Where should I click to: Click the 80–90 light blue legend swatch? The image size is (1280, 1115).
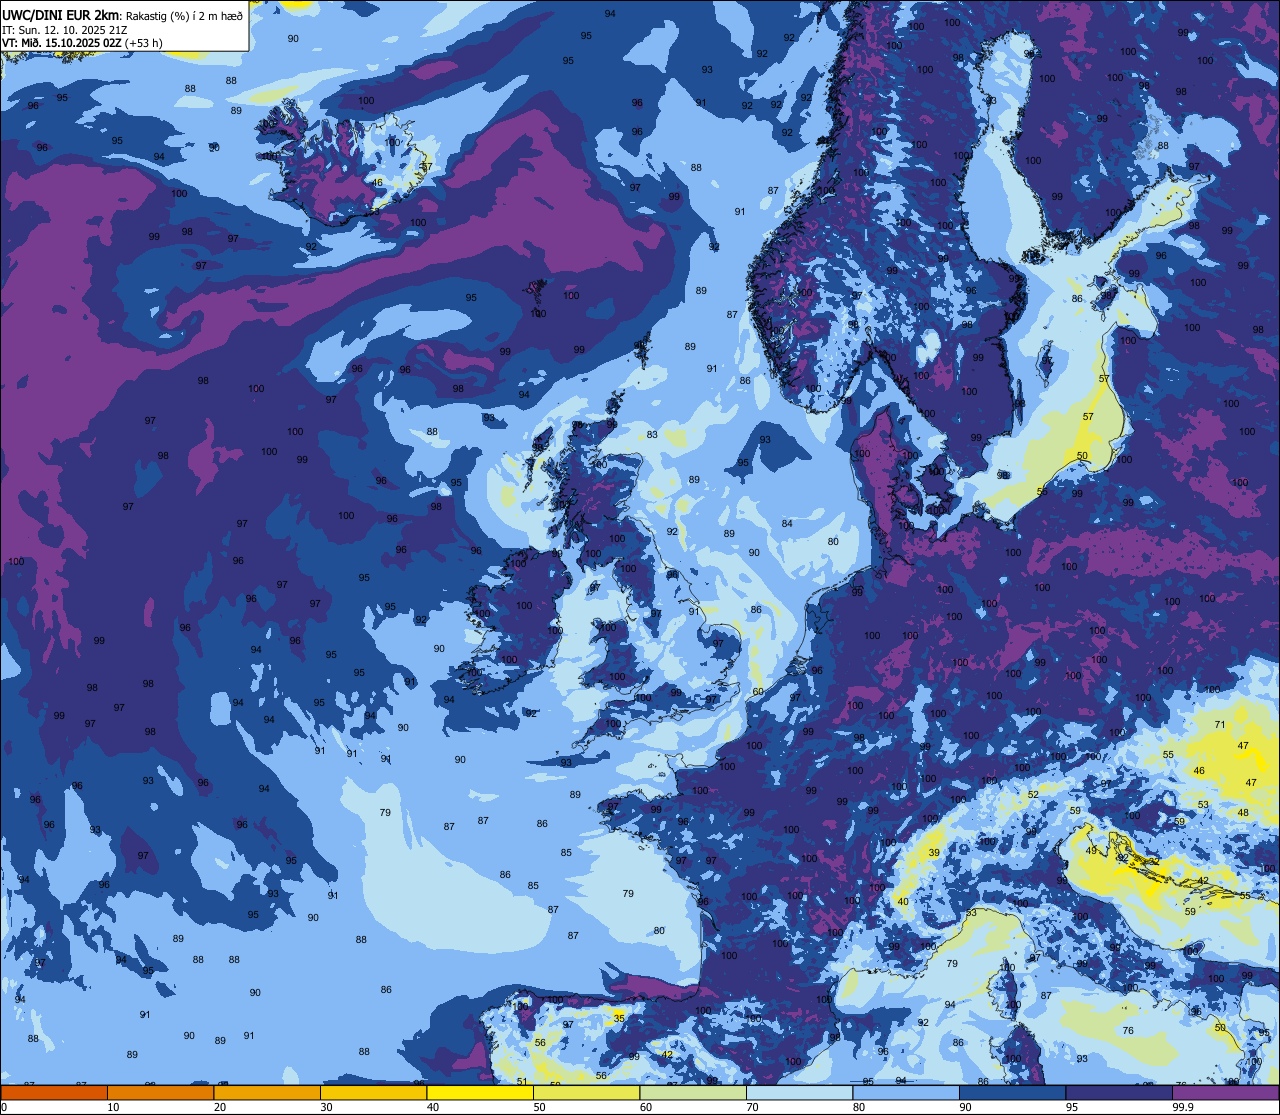pos(906,1093)
